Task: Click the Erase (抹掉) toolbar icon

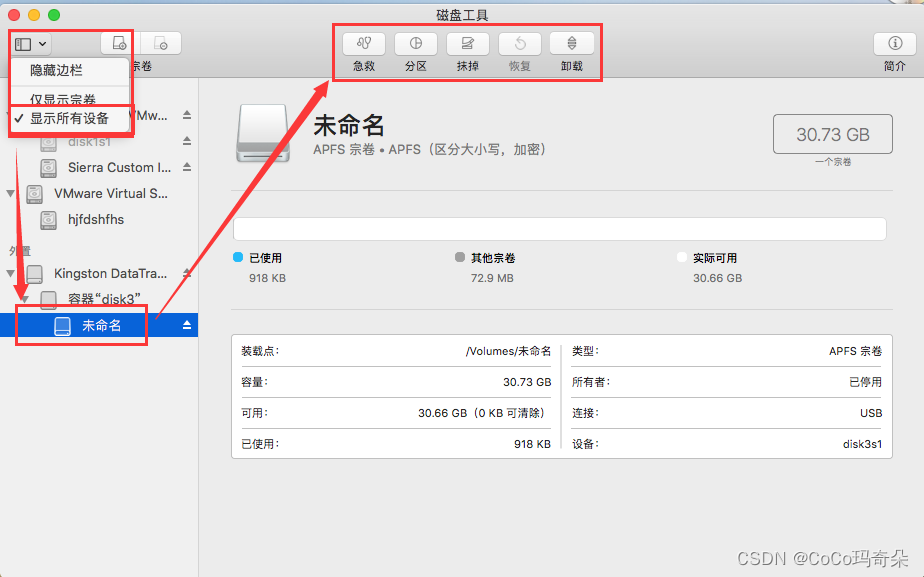Action: [467, 44]
